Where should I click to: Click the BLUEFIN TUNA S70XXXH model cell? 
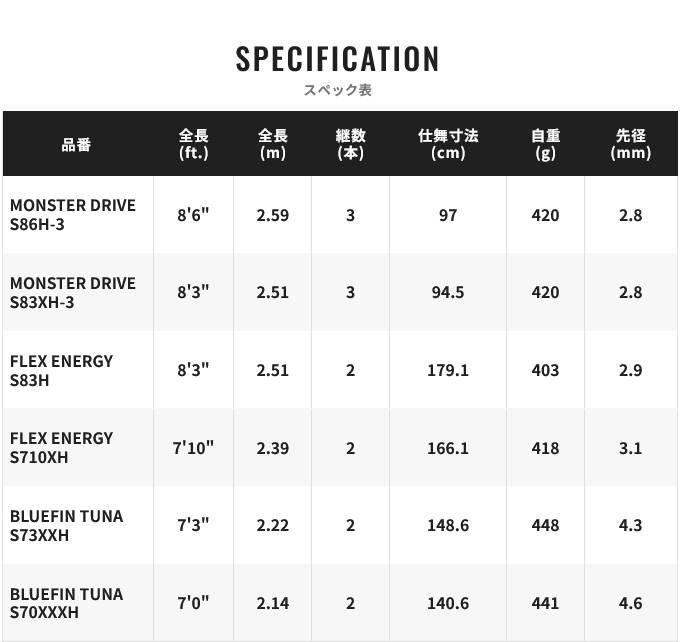[x=66, y=603]
